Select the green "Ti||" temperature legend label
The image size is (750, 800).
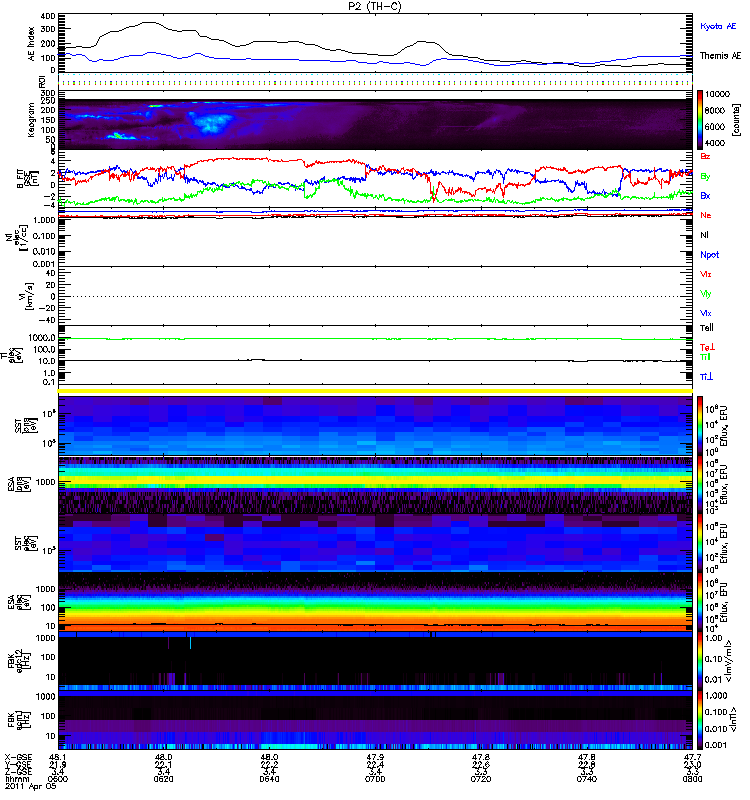(705, 357)
